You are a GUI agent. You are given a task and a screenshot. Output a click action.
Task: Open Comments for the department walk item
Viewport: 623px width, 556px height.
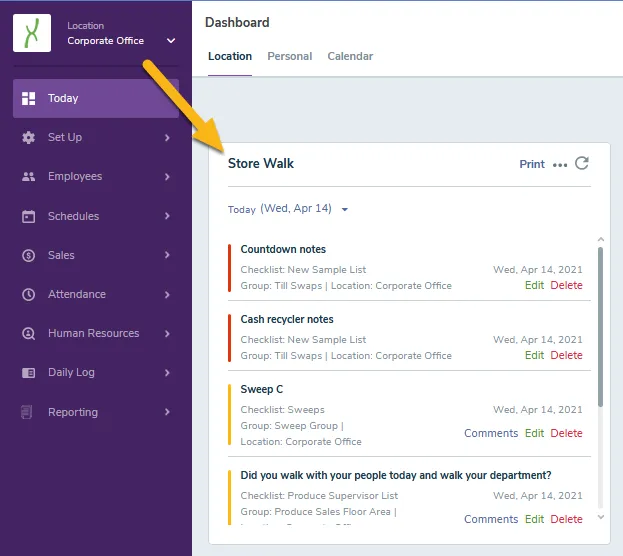click(491, 519)
